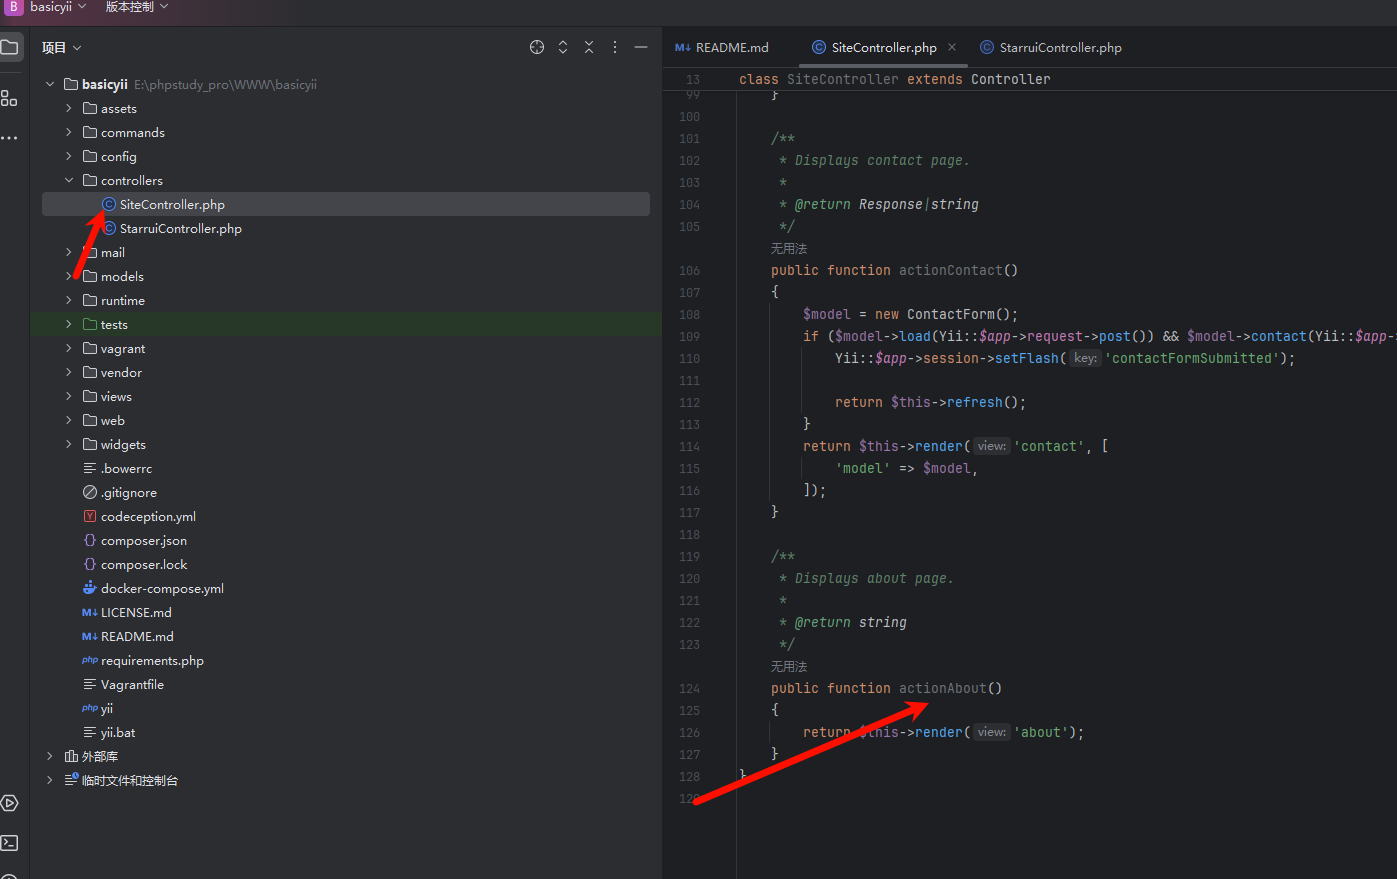Hide the project panel with minimize icon
The image size is (1397, 879).
coord(641,47)
